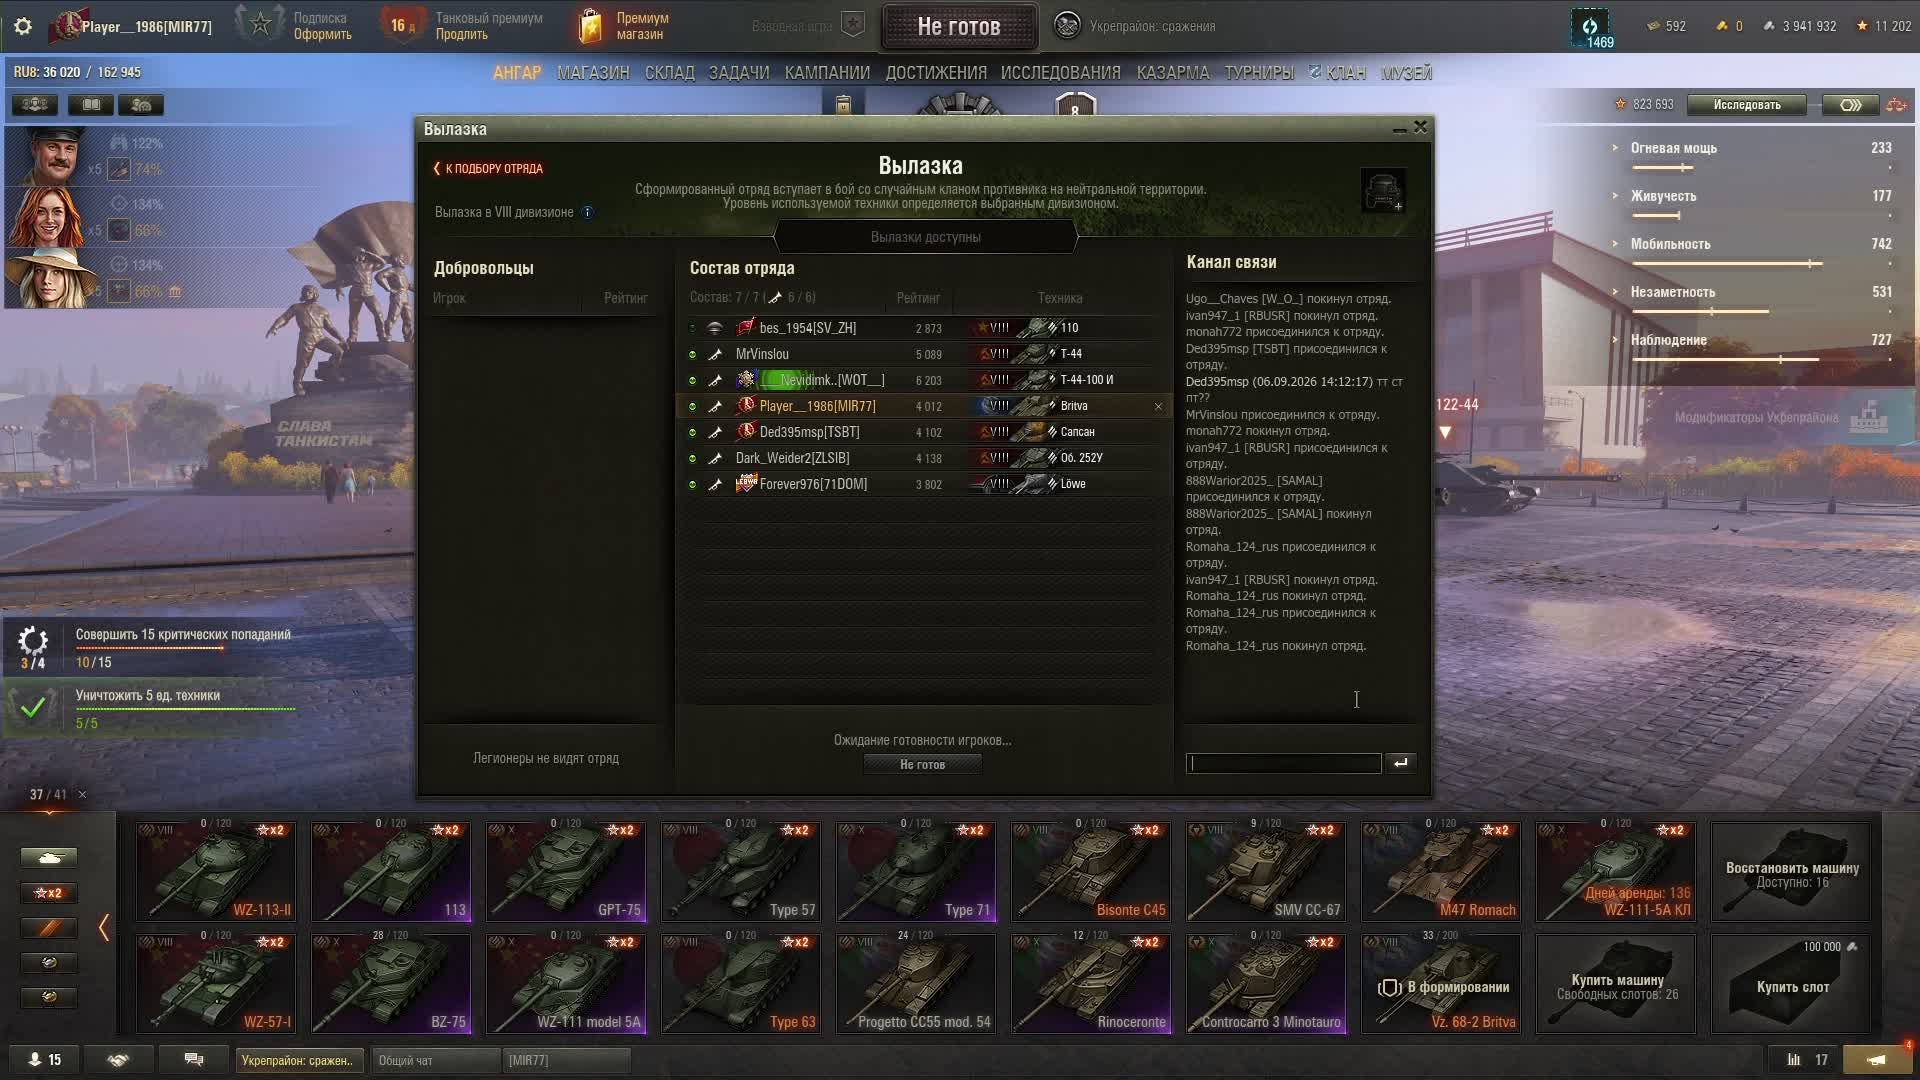The width and height of the screenshot is (1920, 1080).
Task: Go back via К ПОДБОРУ ОТРЯДА
Action: 489,169
